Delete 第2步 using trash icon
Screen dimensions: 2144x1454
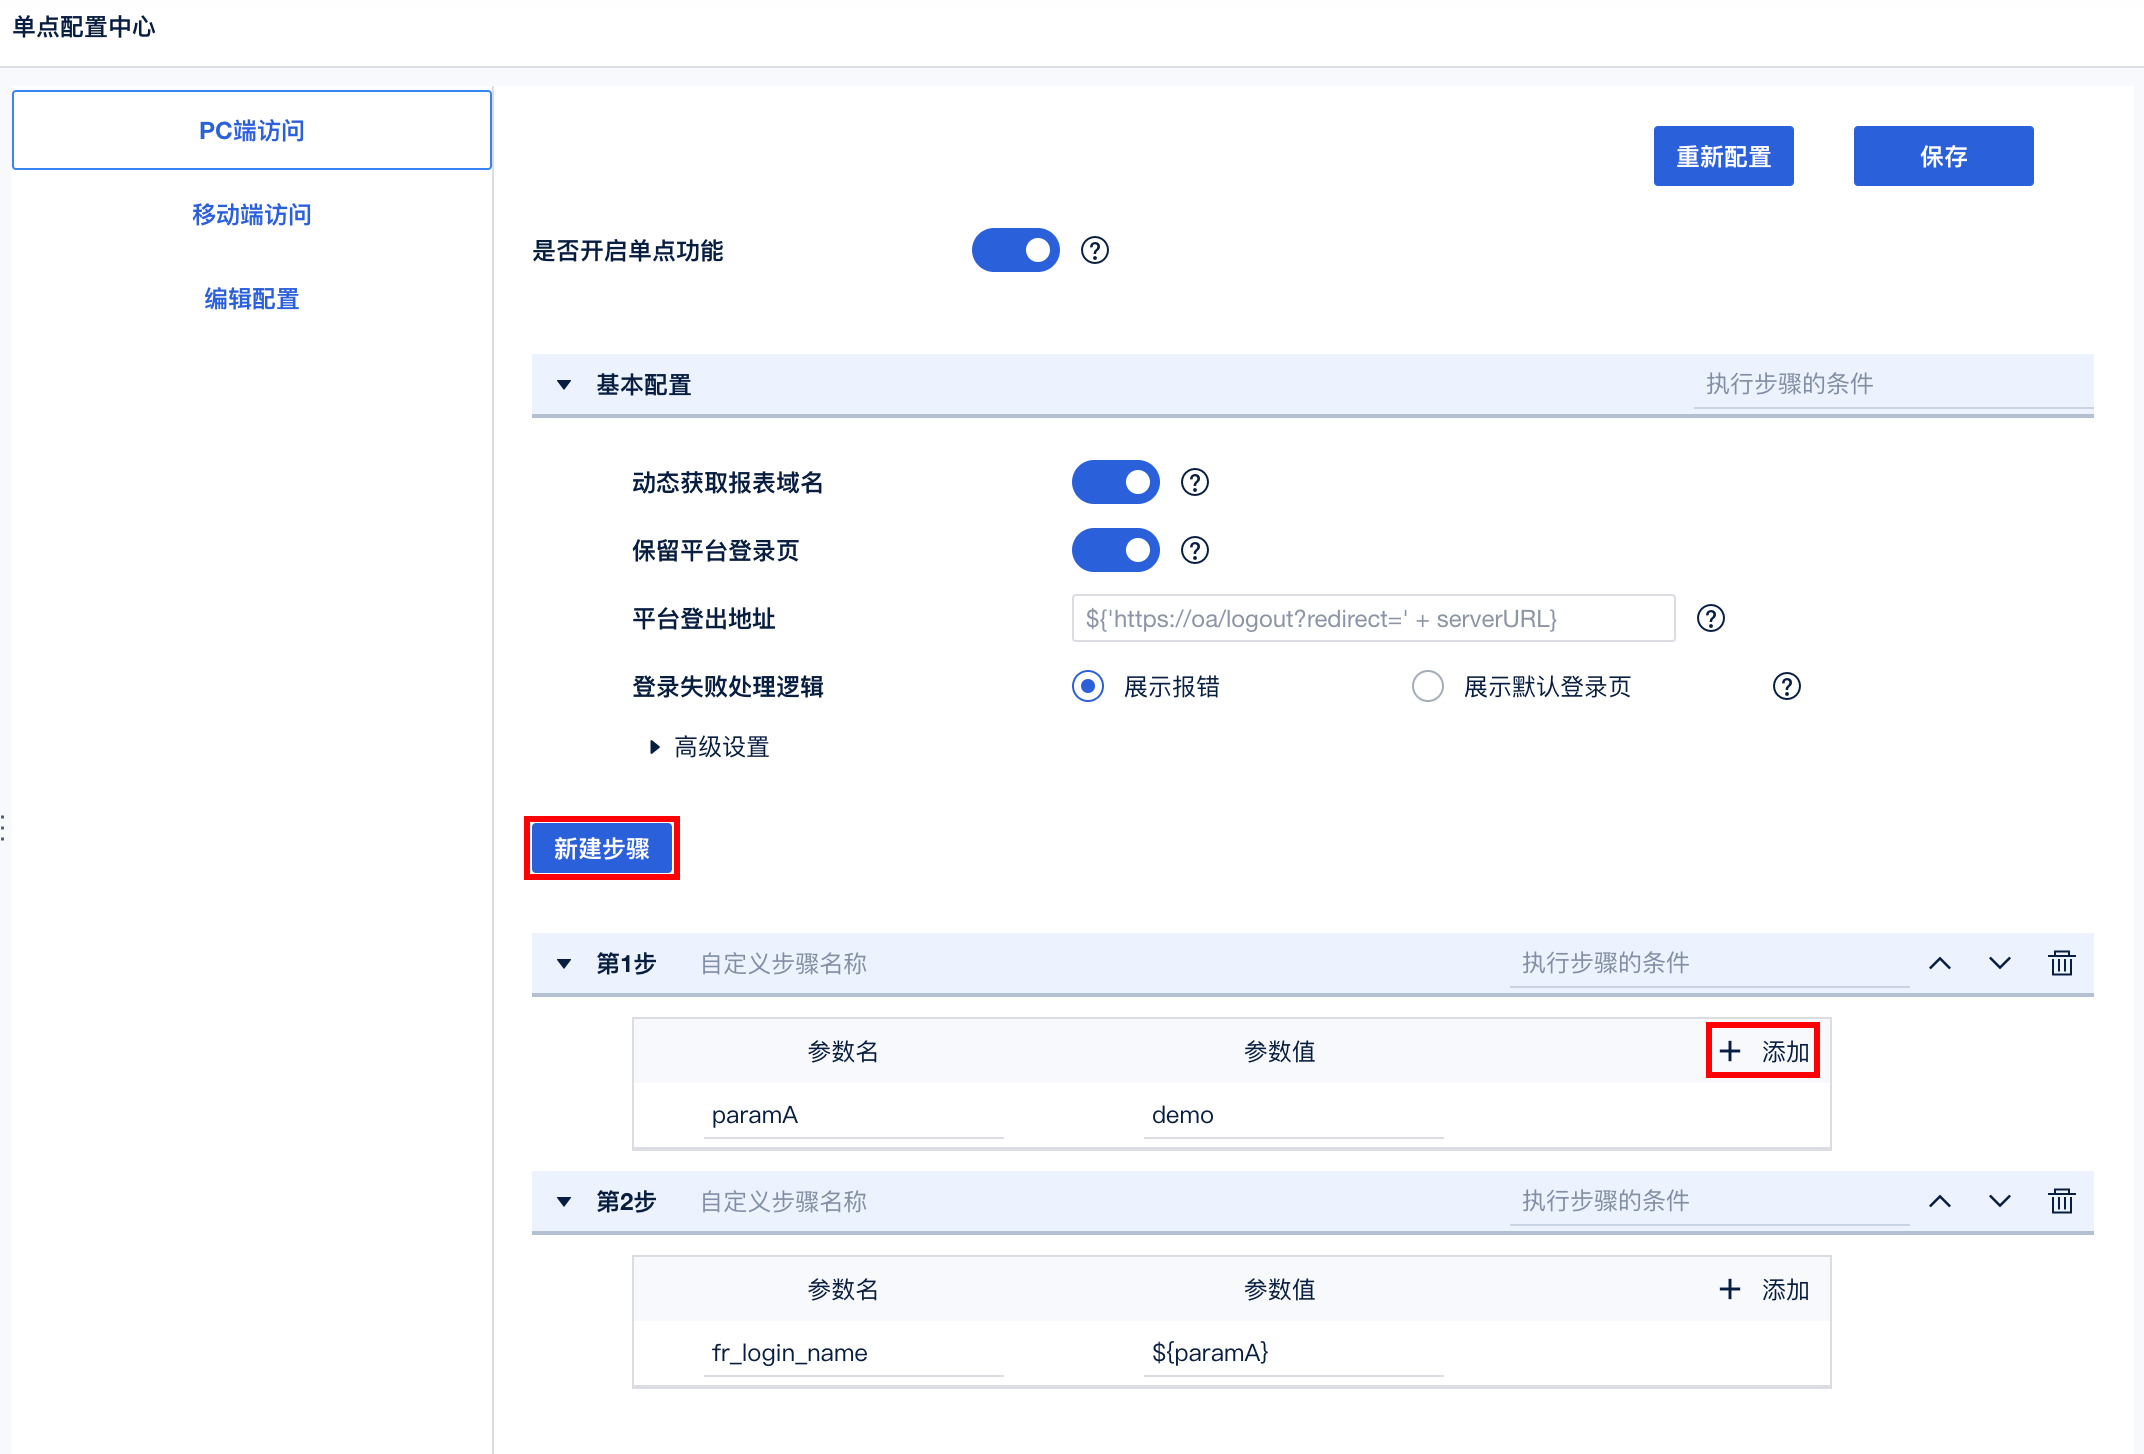click(2062, 1201)
